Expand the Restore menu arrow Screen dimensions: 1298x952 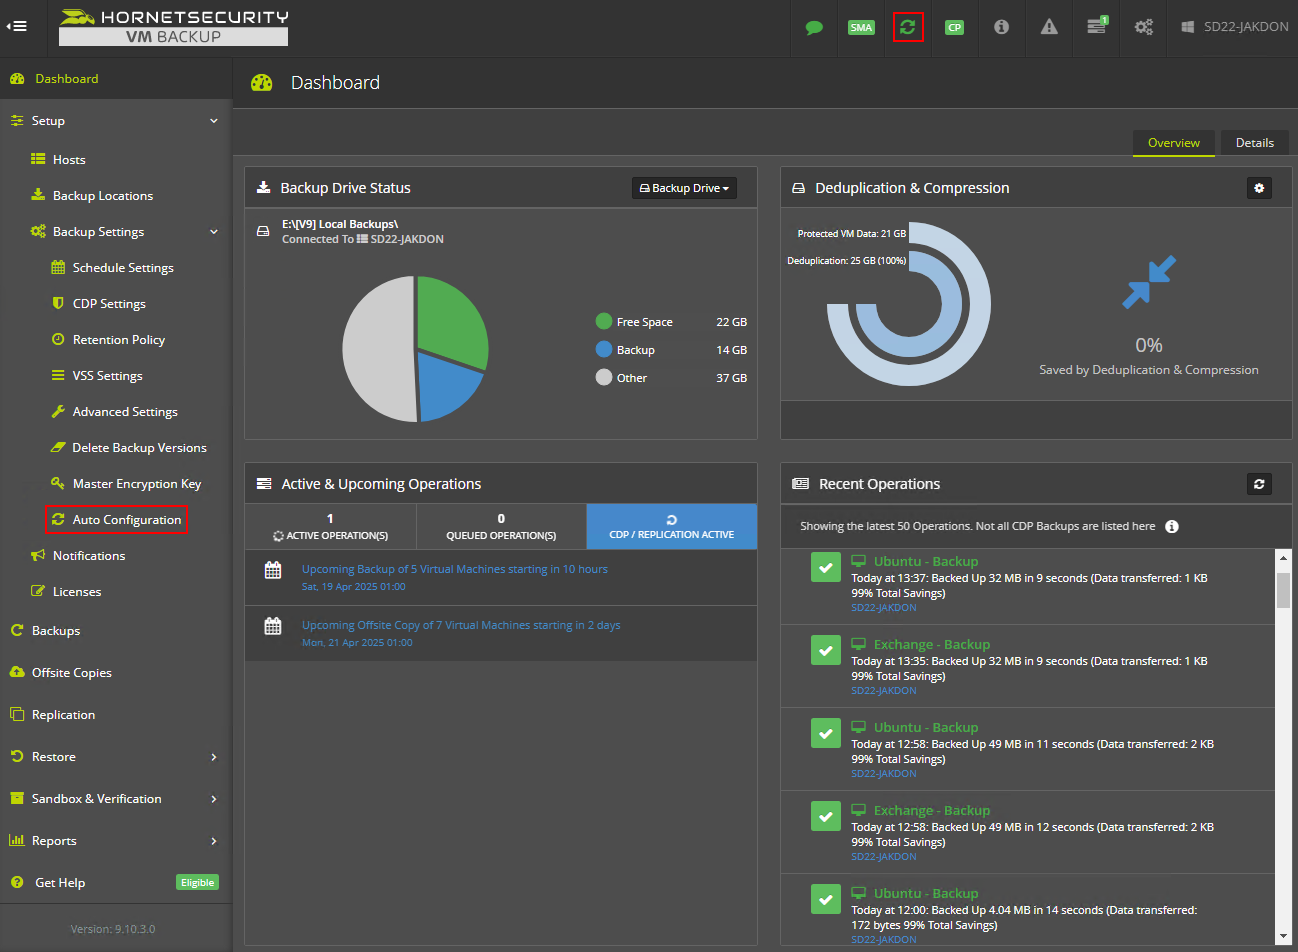tap(213, 757)
